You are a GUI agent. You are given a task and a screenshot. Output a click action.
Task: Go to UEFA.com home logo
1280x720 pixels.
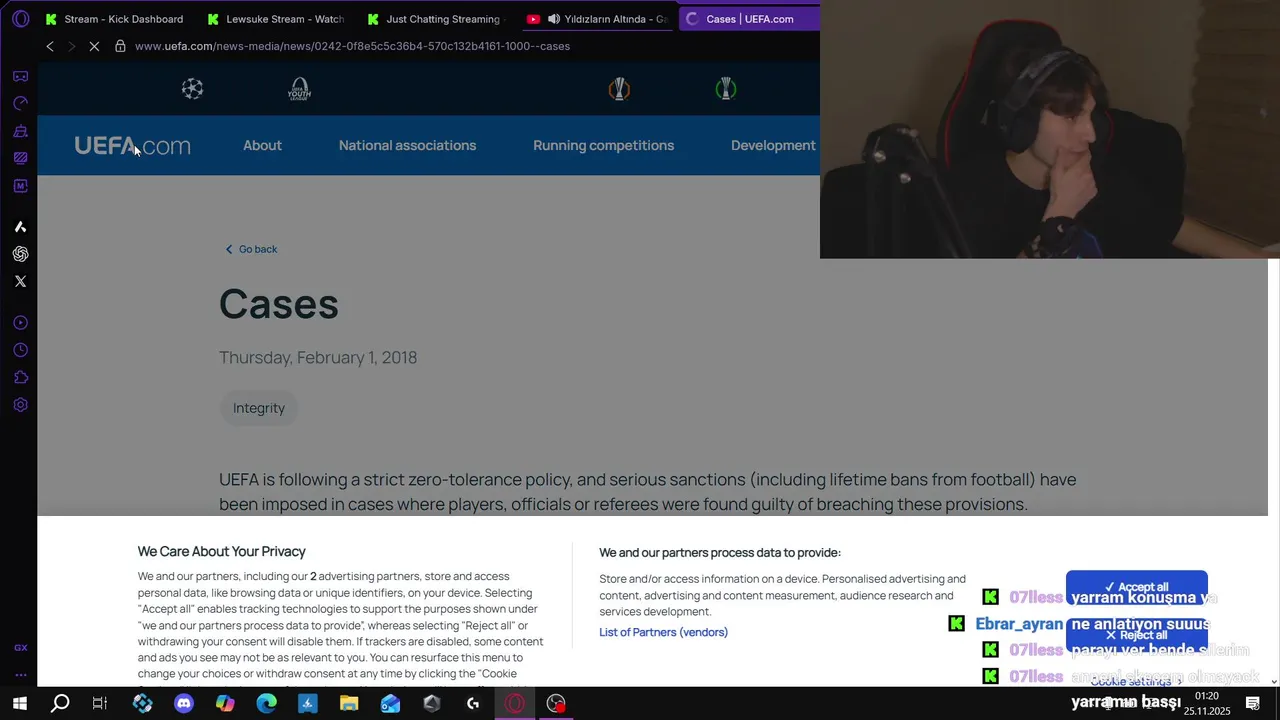point(132,146)
